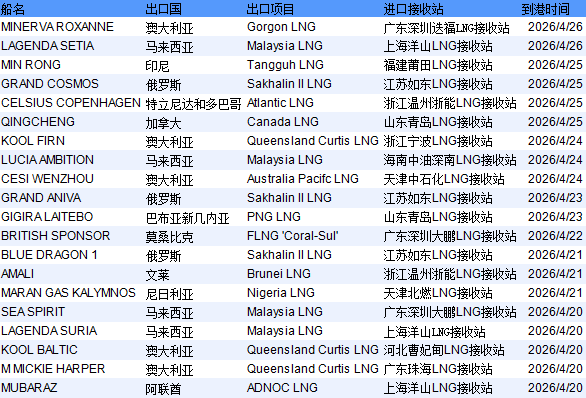Select the 加拿大 country cell
This screenshot has height=398, width=586.
pos(163,123)
